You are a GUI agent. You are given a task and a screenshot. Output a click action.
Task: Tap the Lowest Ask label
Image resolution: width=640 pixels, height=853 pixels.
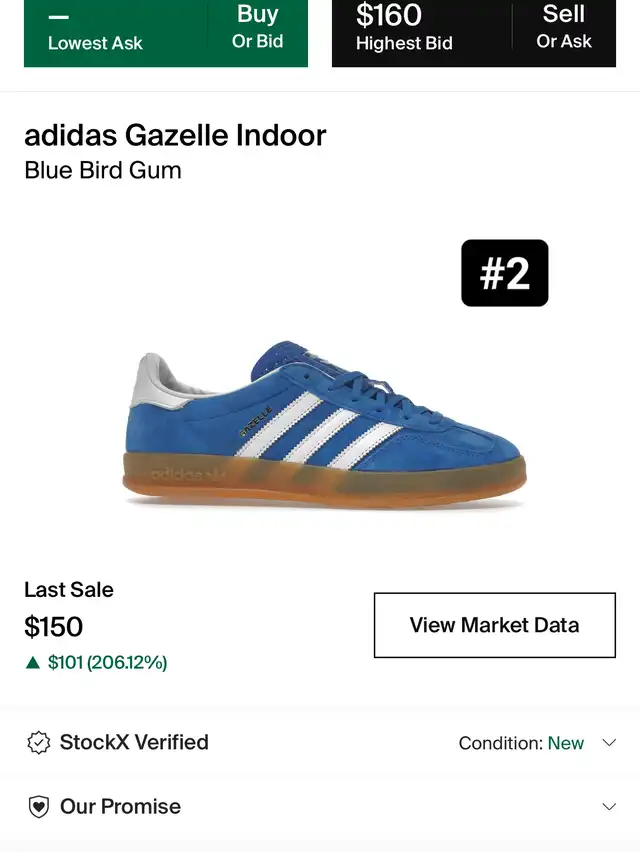pos(95,43)
